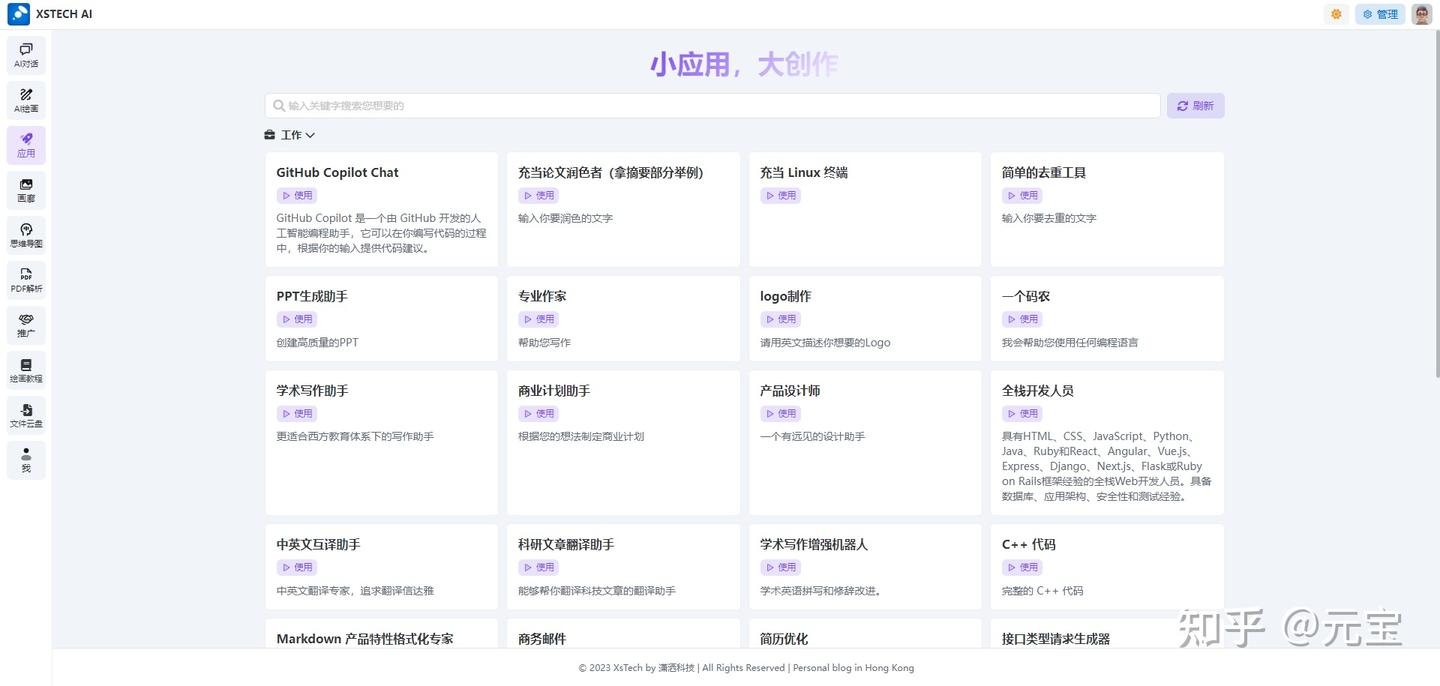Viewport: 1440px width, 686px height.
Task: Click the 刷新 refresh button
Action: [x=1195, y=106]
